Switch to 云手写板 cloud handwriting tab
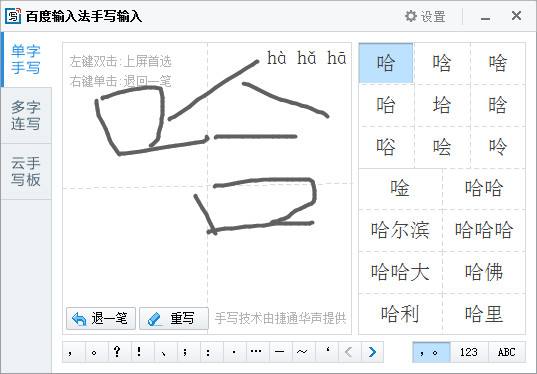The height and width of the screenshot is (374, 537). pos(26,171)
